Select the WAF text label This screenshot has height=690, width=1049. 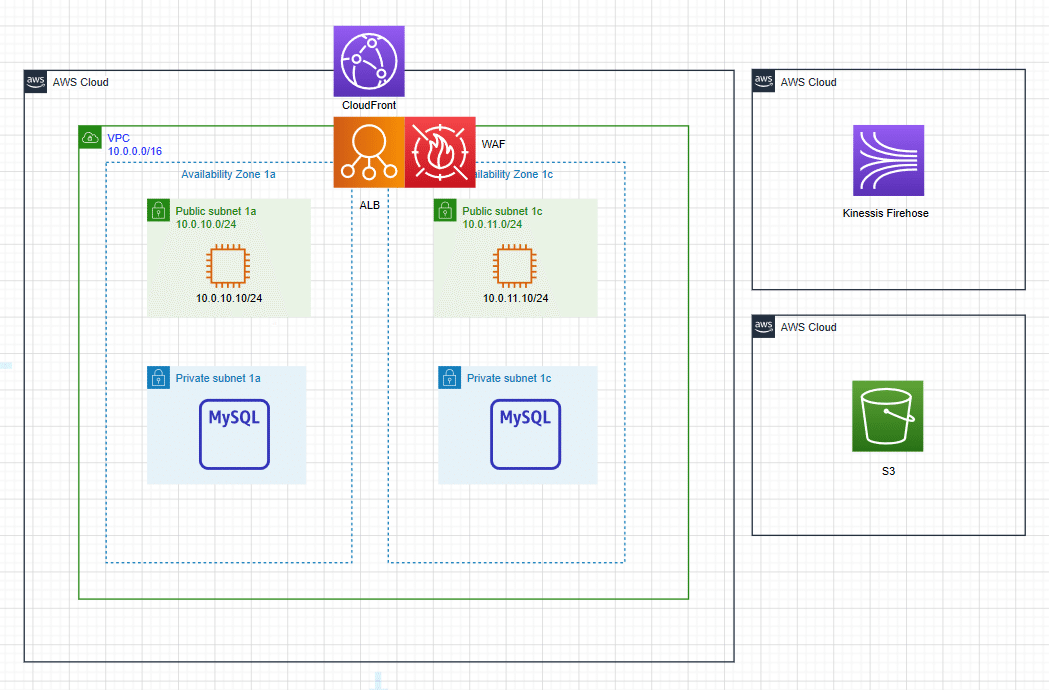[493, 144]
